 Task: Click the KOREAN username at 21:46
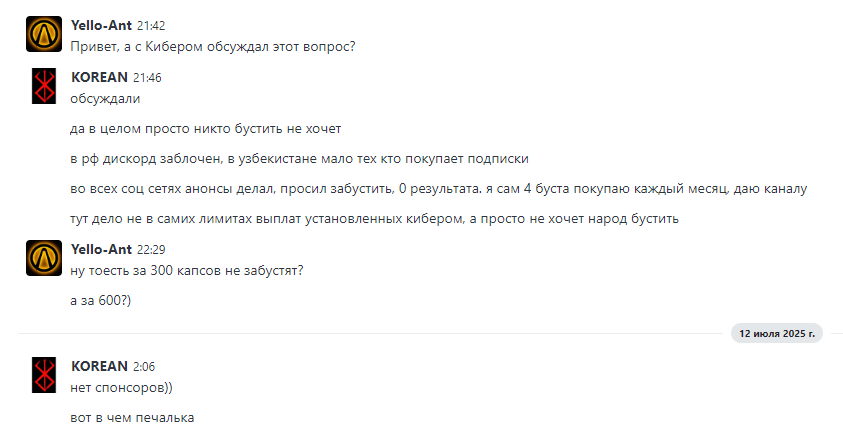tap(99, 77)
